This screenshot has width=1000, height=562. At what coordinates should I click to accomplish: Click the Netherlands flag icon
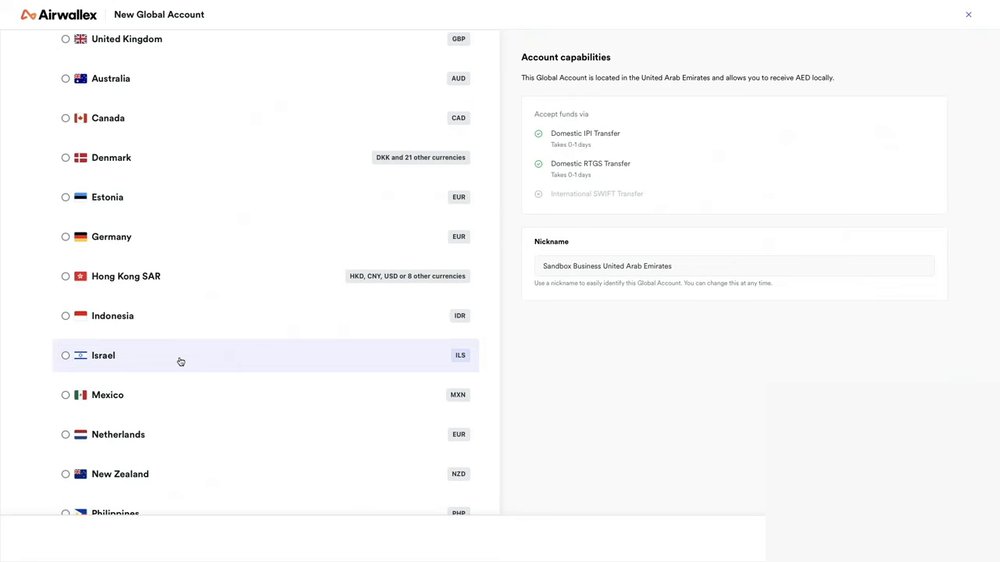pyautogui.click(x=80, y=434)
